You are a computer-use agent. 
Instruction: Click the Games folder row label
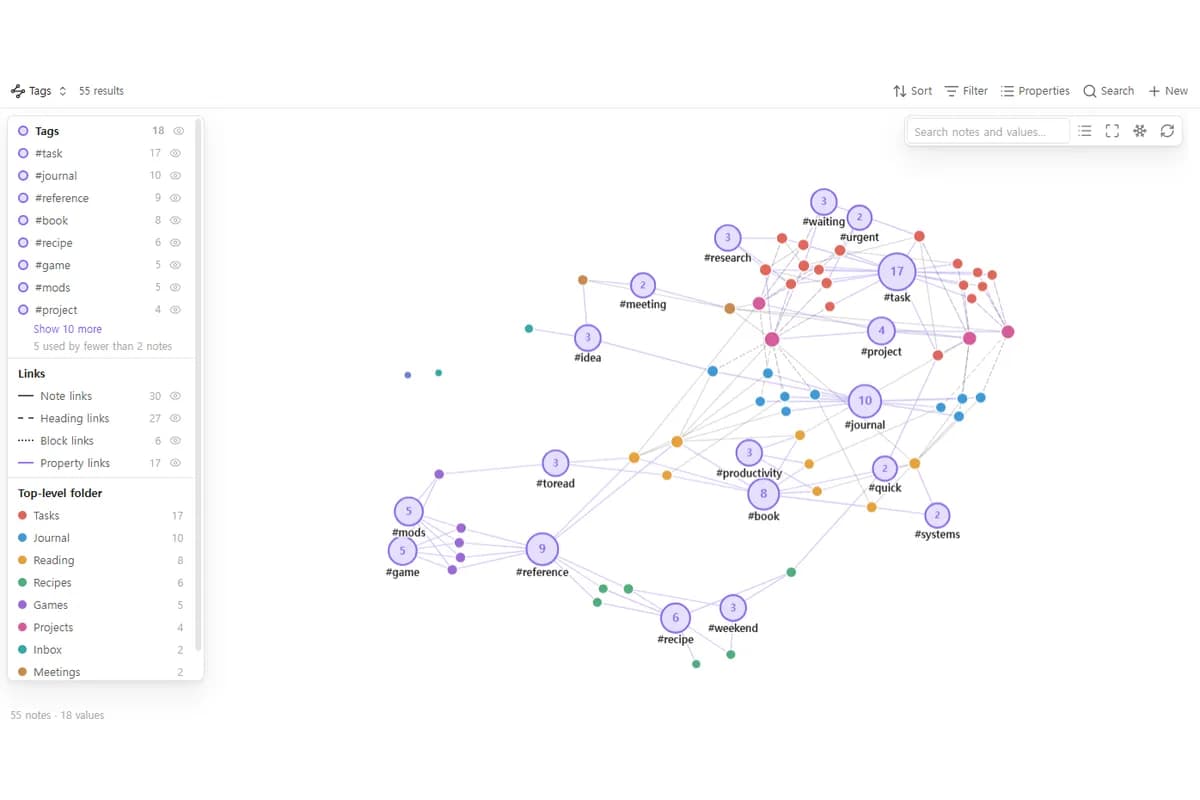[x=50, y=605]
